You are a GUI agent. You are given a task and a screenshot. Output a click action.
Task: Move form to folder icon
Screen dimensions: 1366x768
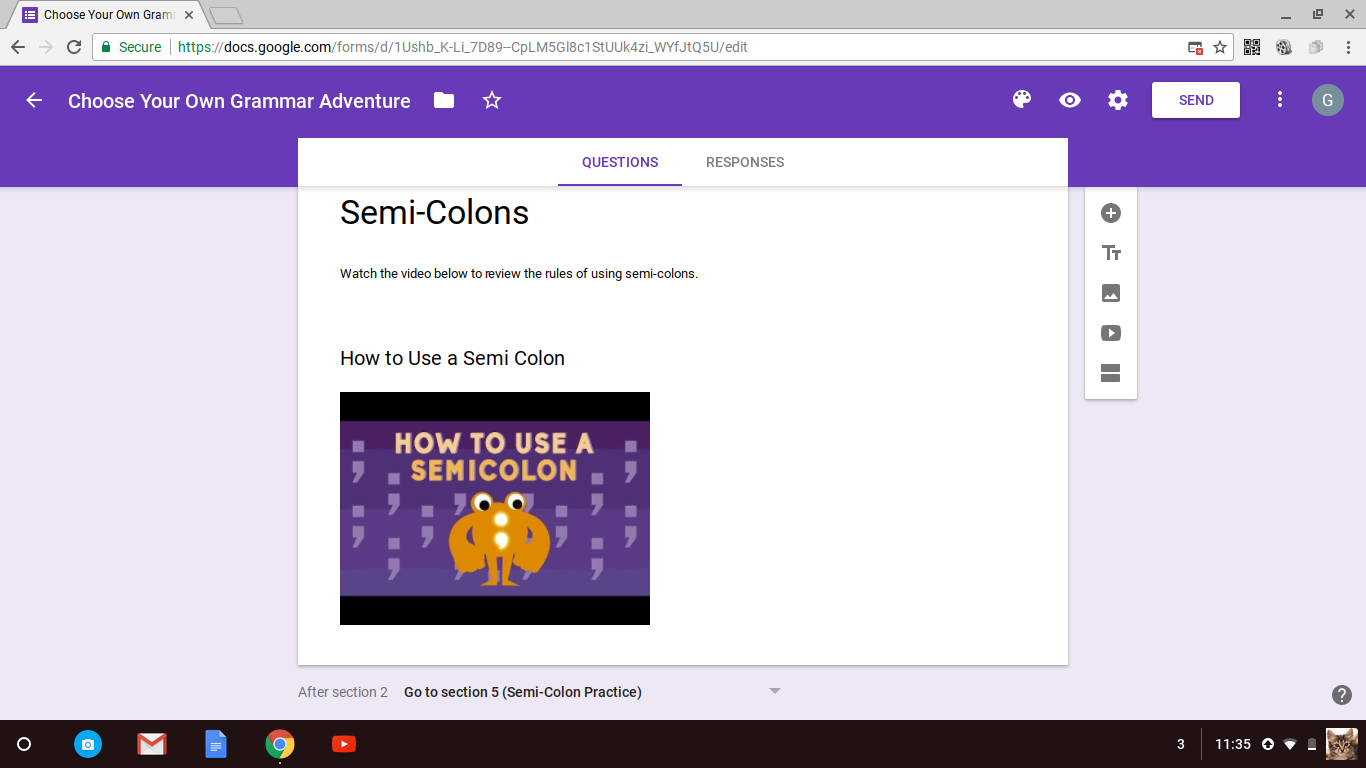[444, 100]
